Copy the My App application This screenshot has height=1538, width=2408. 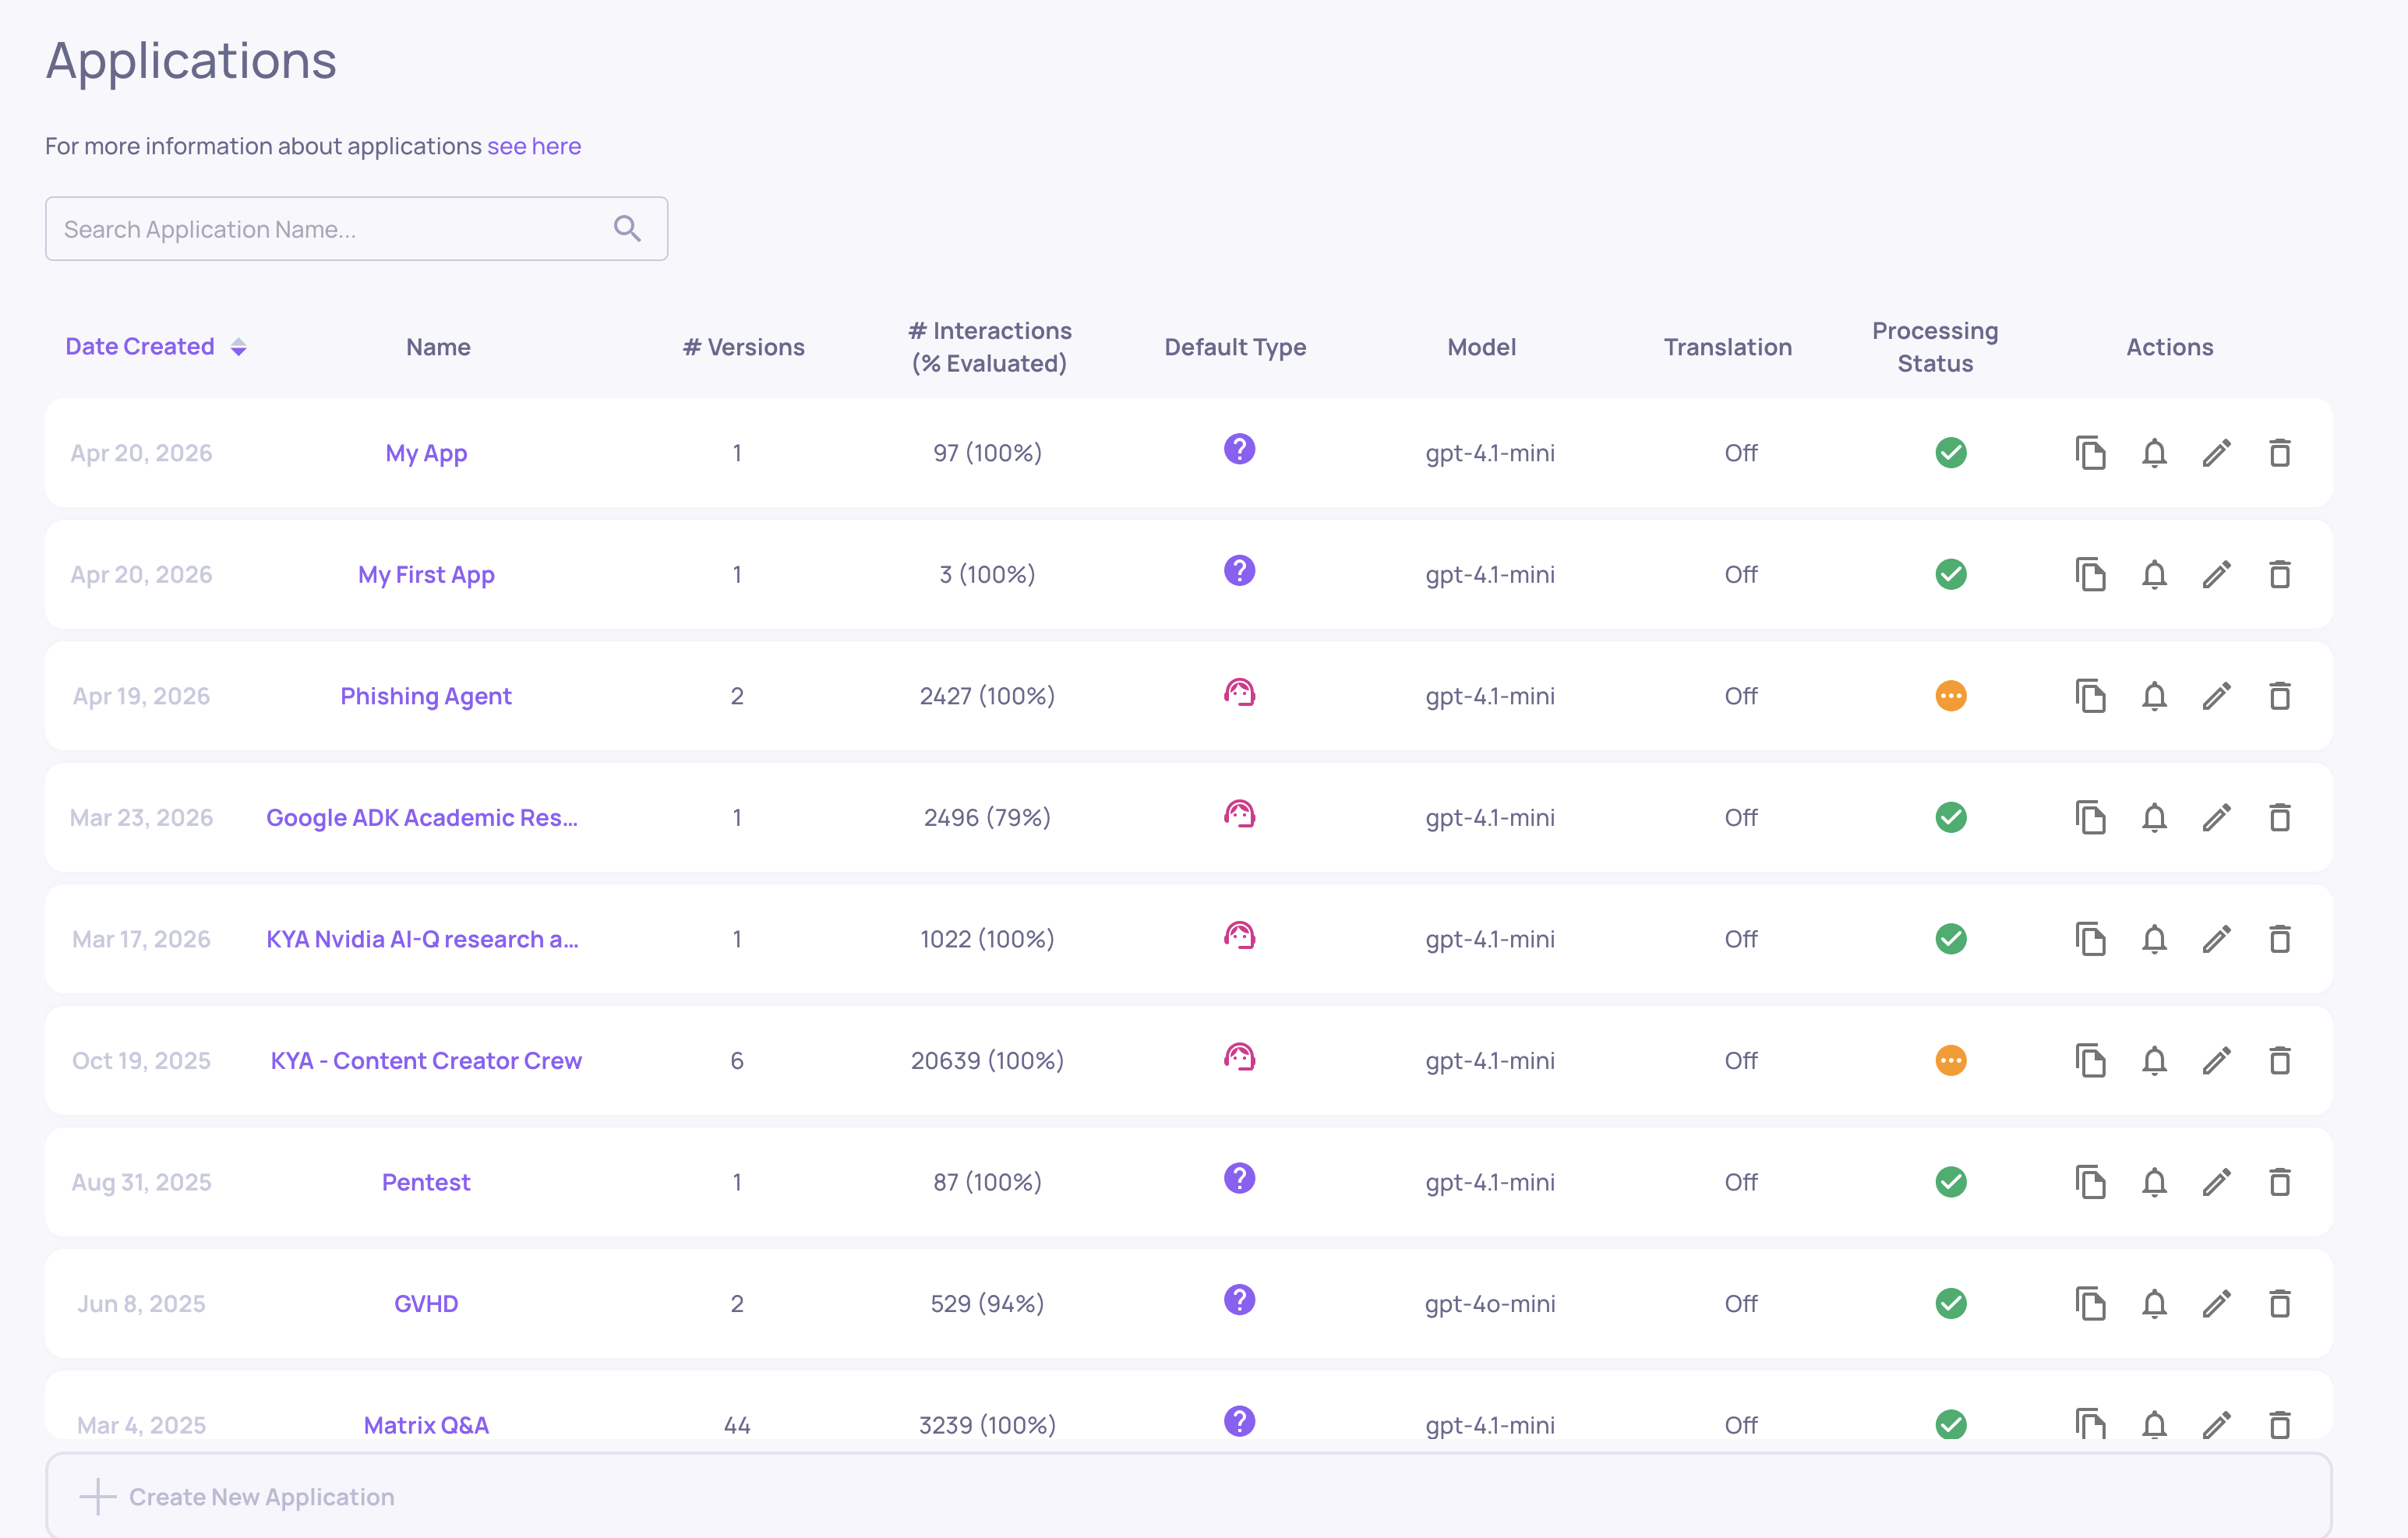point(2090,453)
